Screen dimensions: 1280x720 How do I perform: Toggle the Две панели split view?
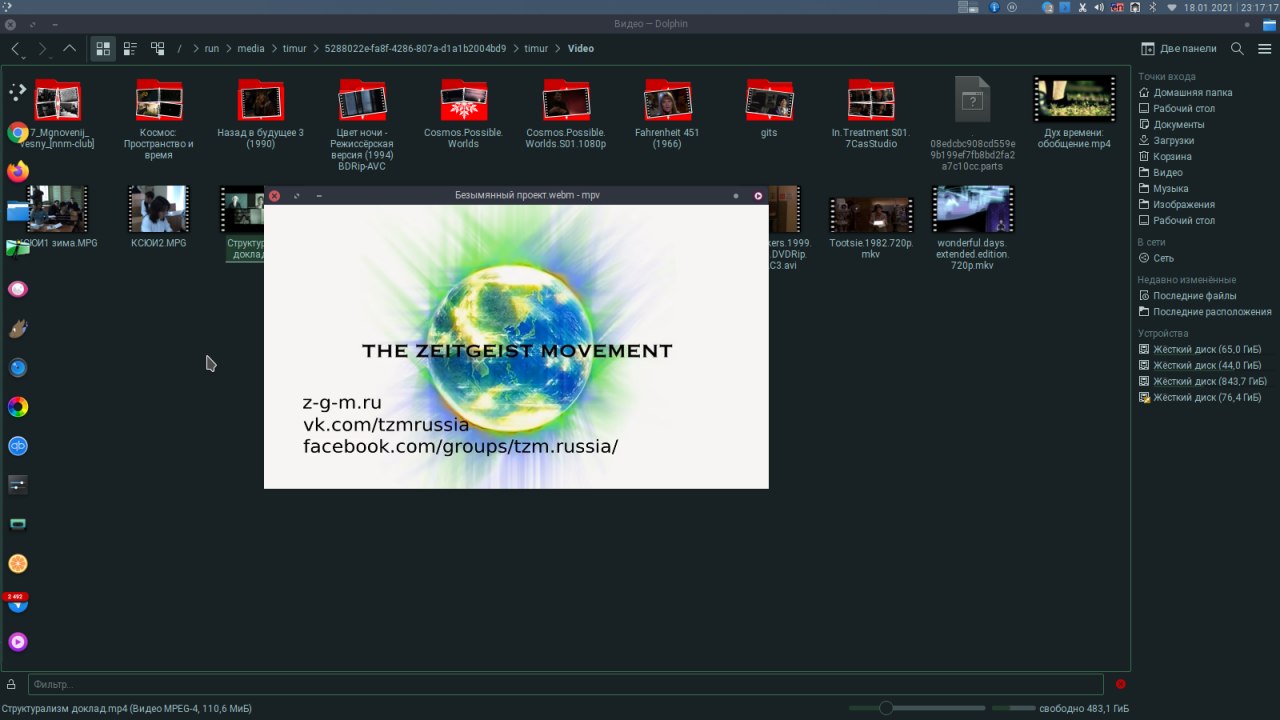click(x=1179, y=48)
